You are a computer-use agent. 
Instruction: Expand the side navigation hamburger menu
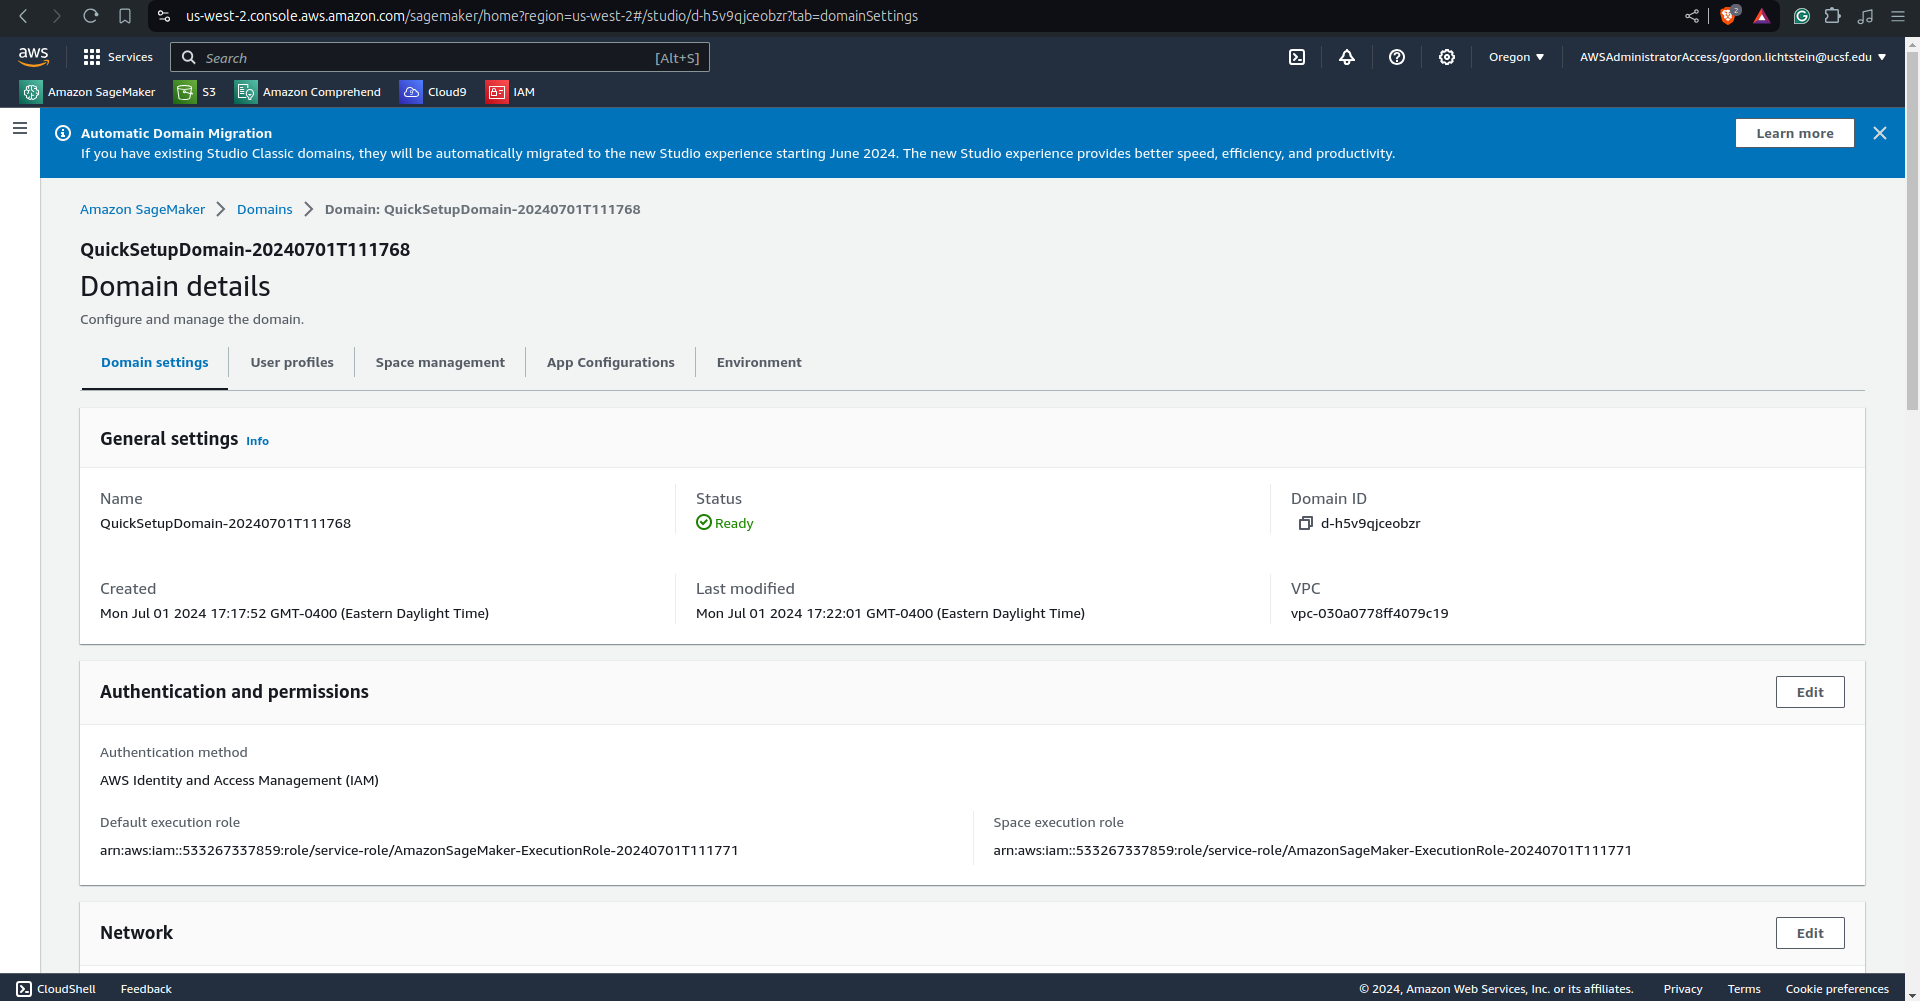click(20, 128)
